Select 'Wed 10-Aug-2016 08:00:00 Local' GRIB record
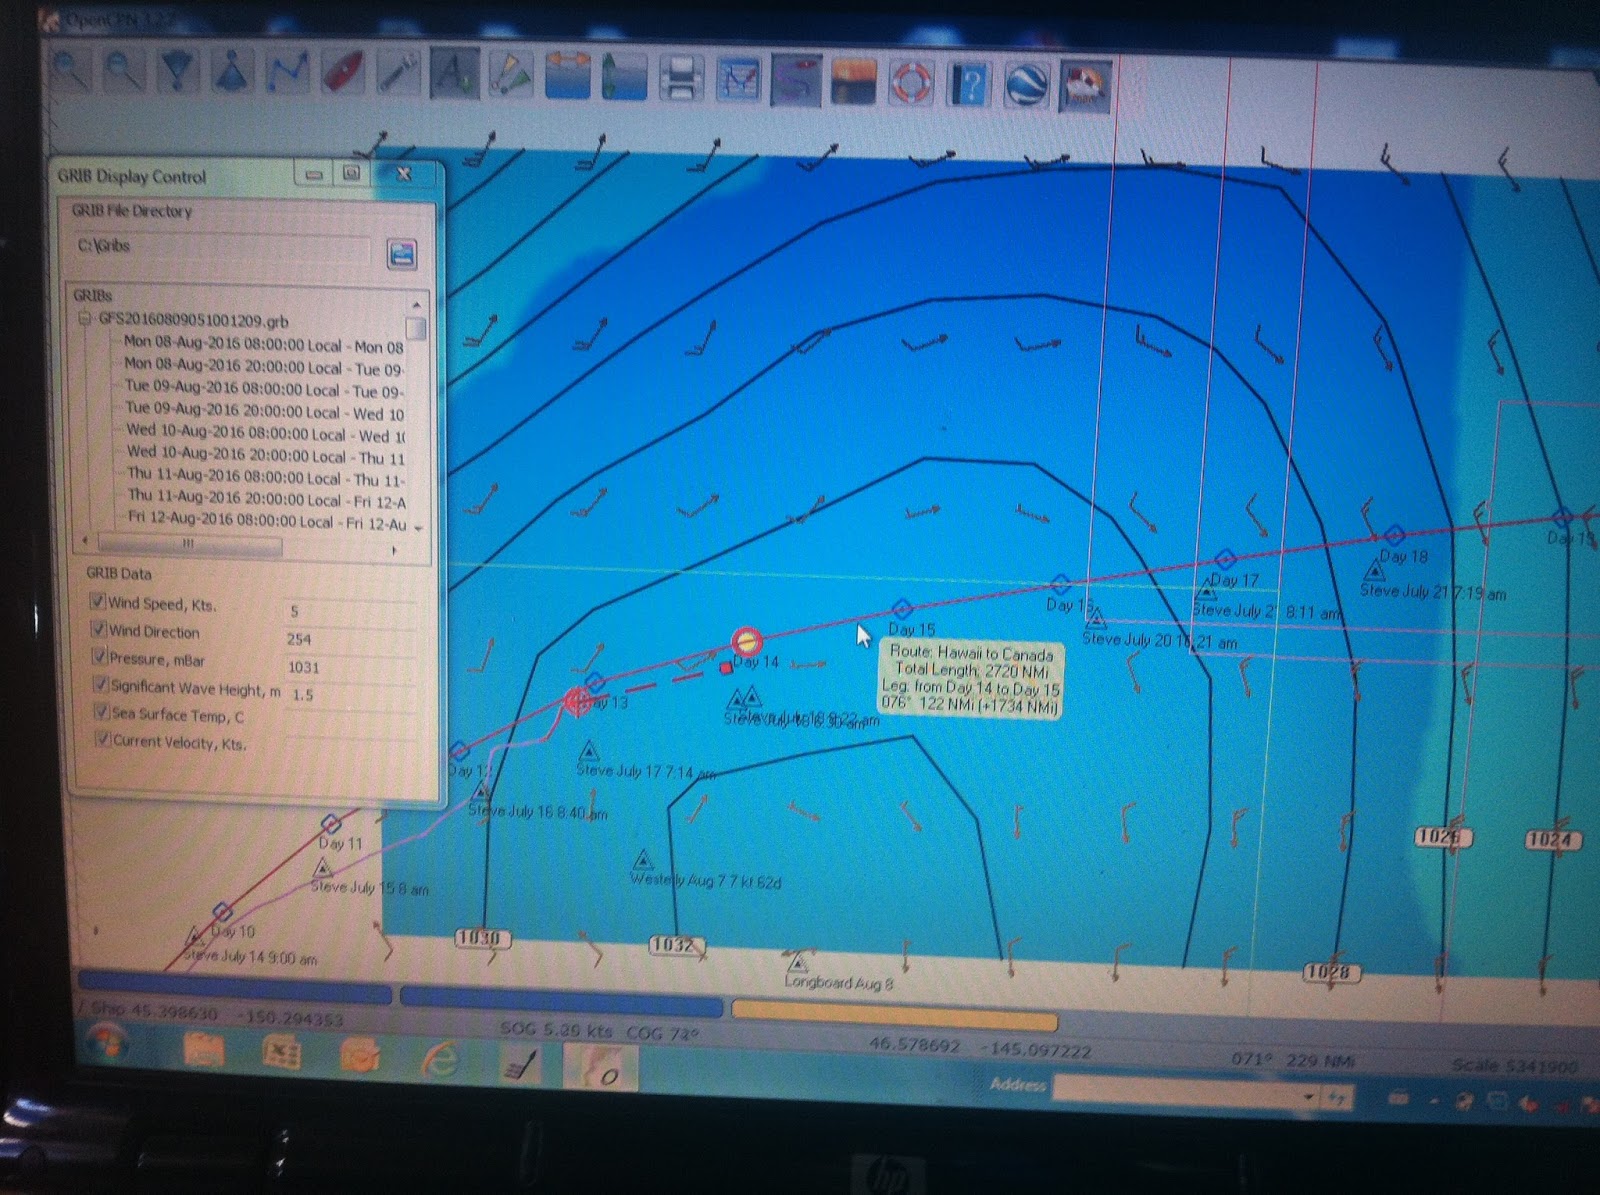The height and width of the screenshot is (1195, 1600). [266, 434]
